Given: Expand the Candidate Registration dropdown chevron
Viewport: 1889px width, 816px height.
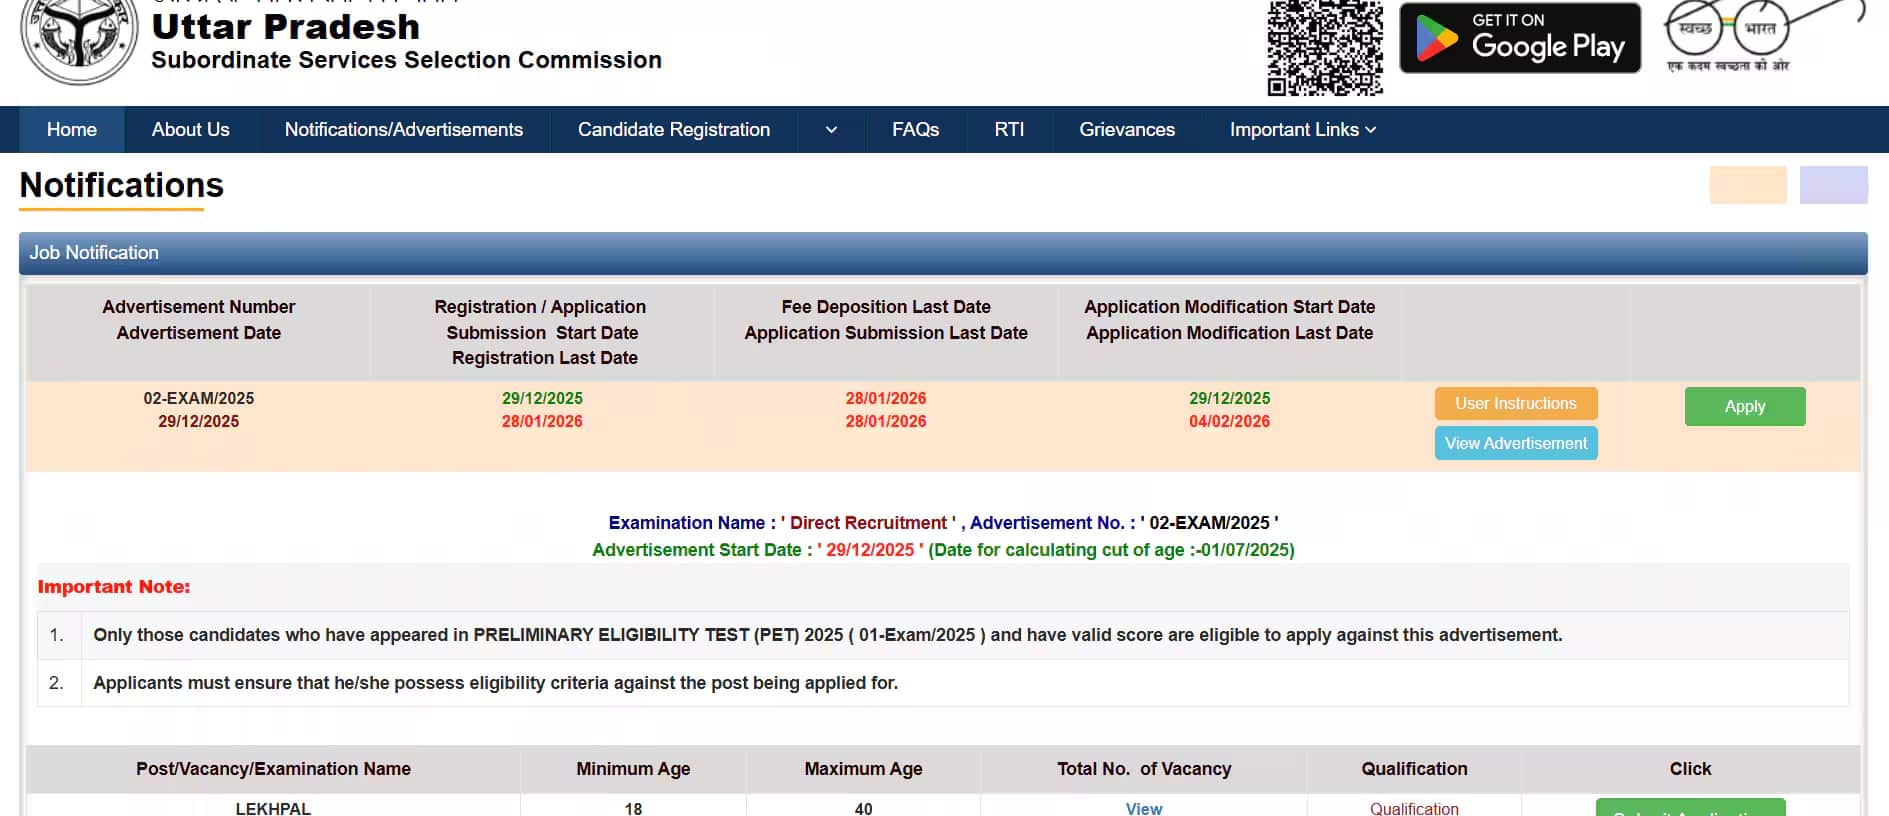Looking at the screenshot, I should point(831,130).
